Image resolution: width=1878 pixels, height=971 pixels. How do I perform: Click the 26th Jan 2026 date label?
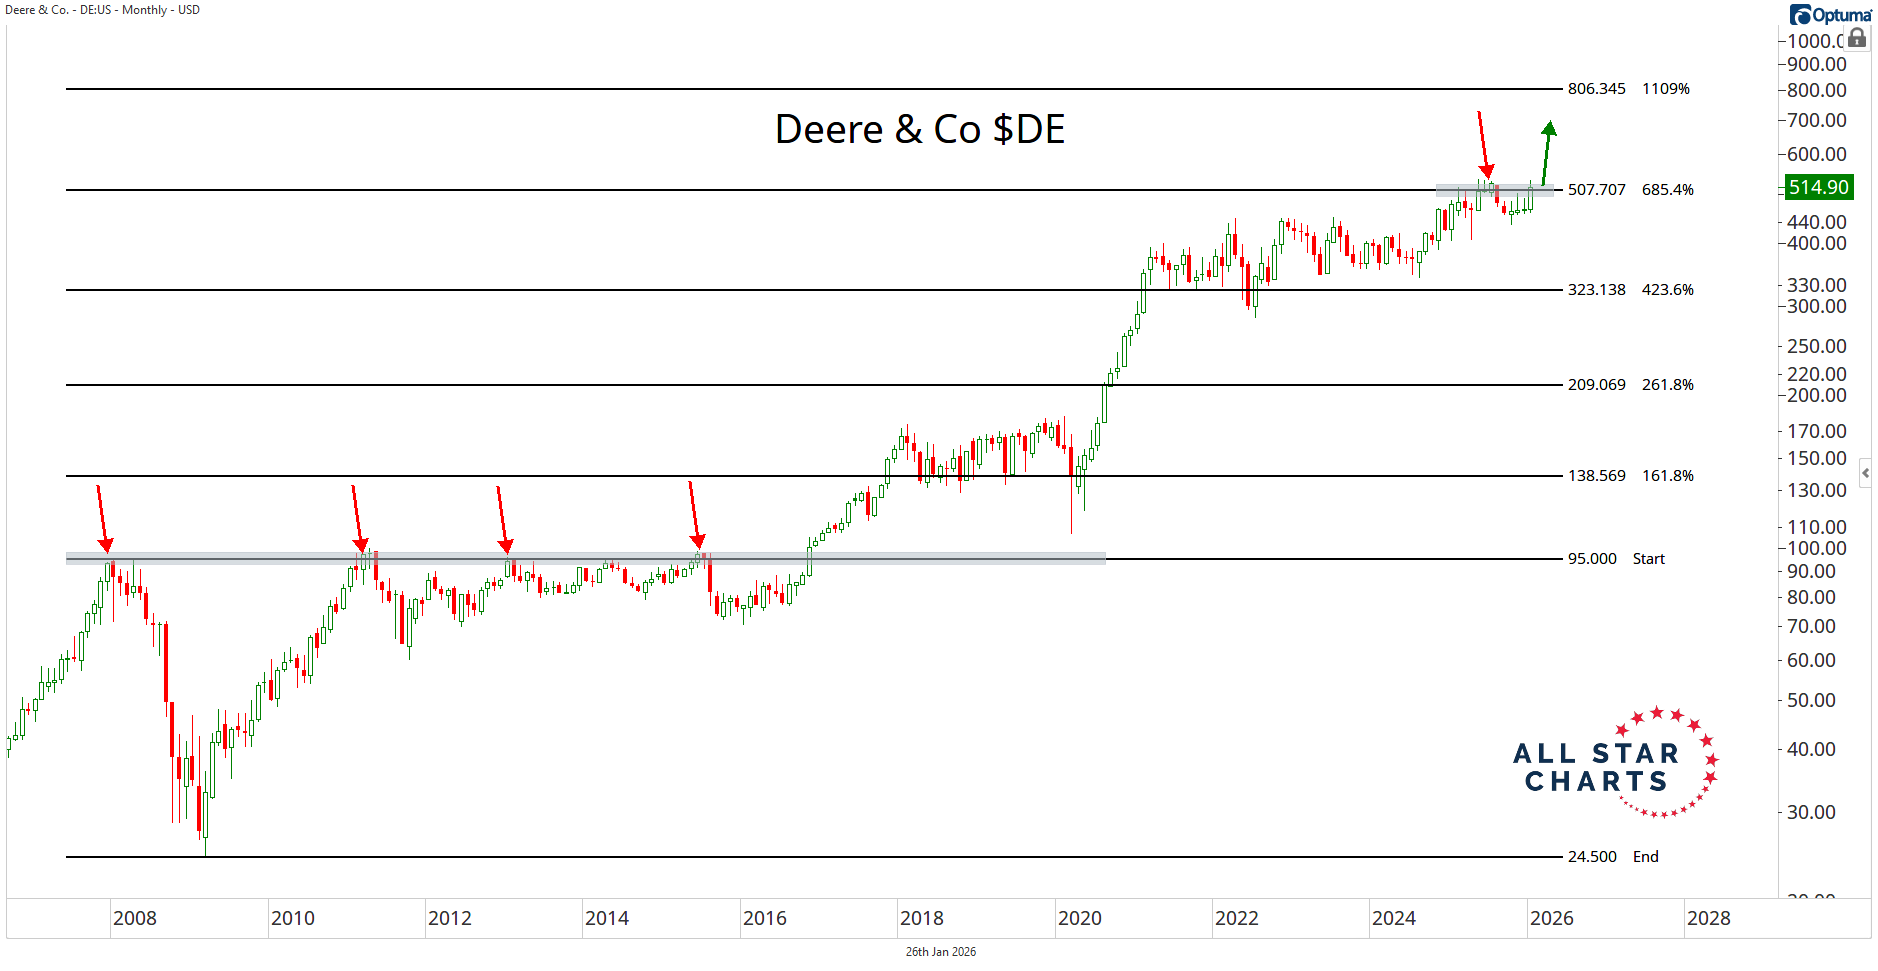coord(940,952)
